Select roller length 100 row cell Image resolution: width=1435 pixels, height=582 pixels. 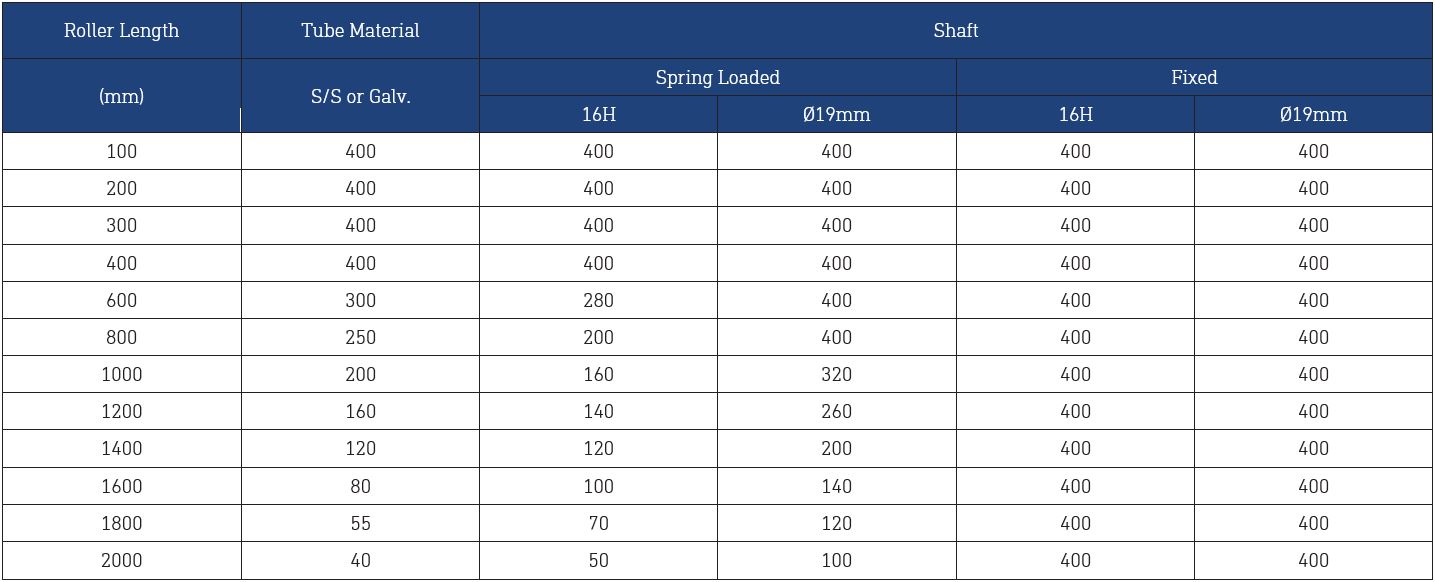tap(121, 151)
